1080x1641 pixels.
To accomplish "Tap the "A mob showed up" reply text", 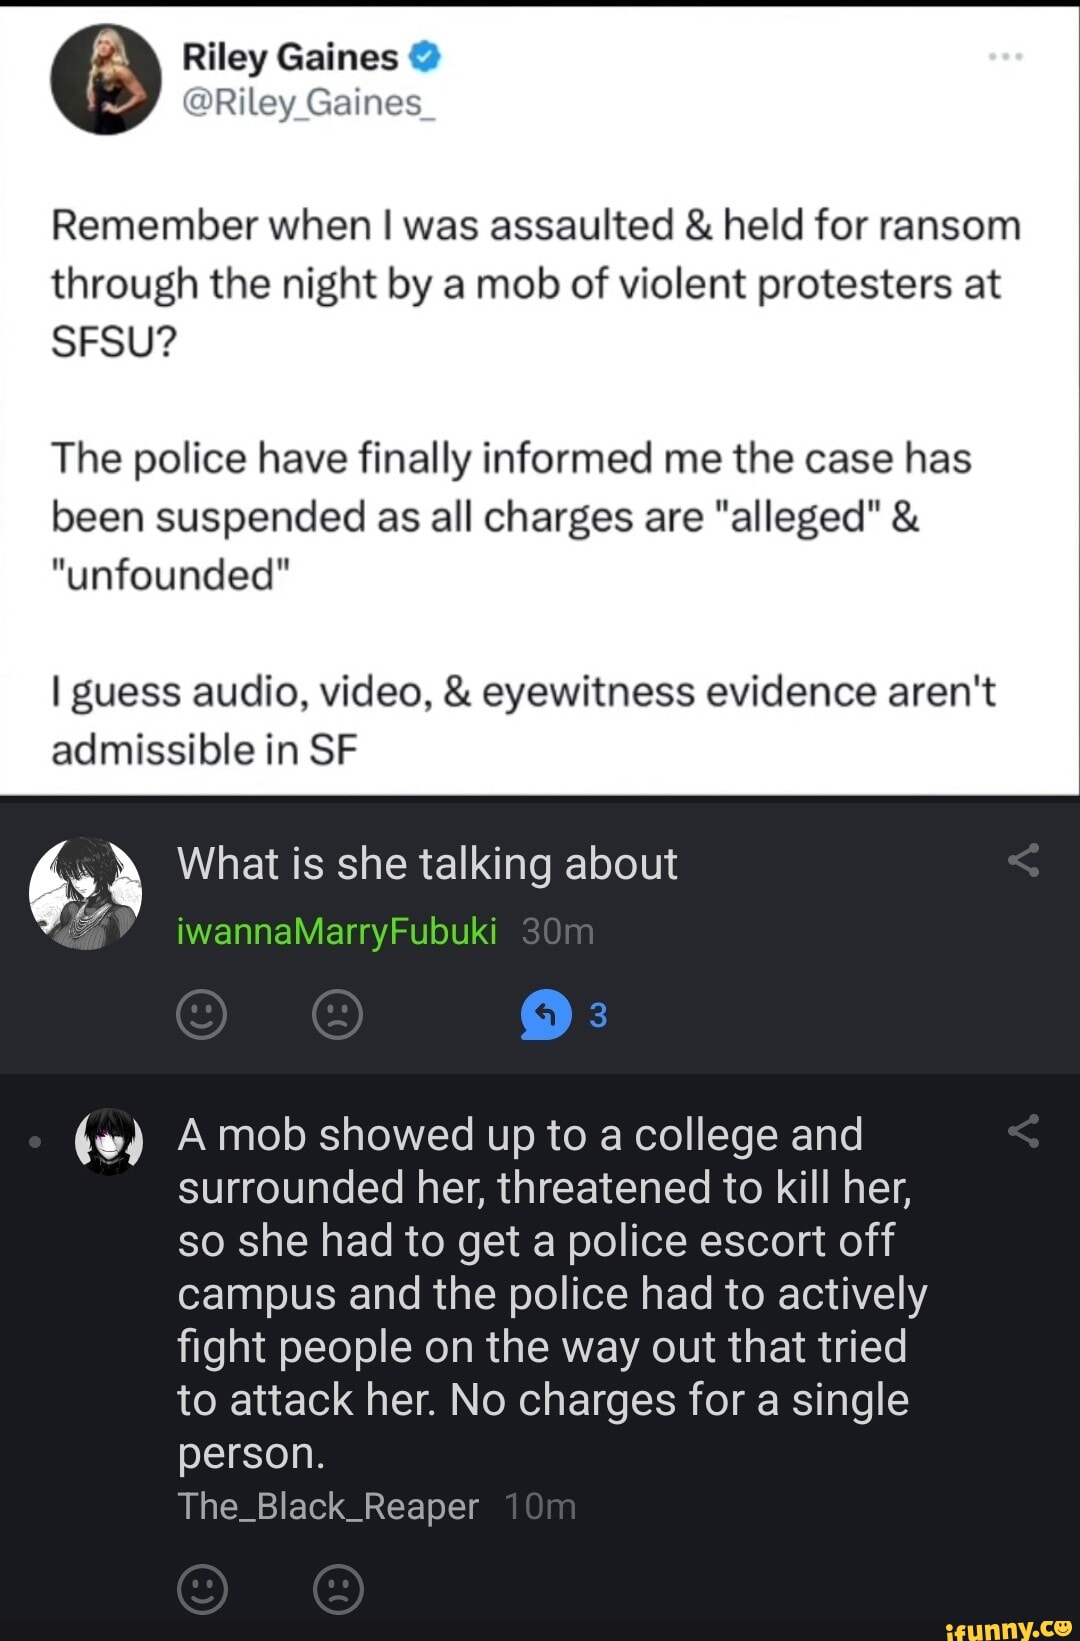I will point(552,1294).
